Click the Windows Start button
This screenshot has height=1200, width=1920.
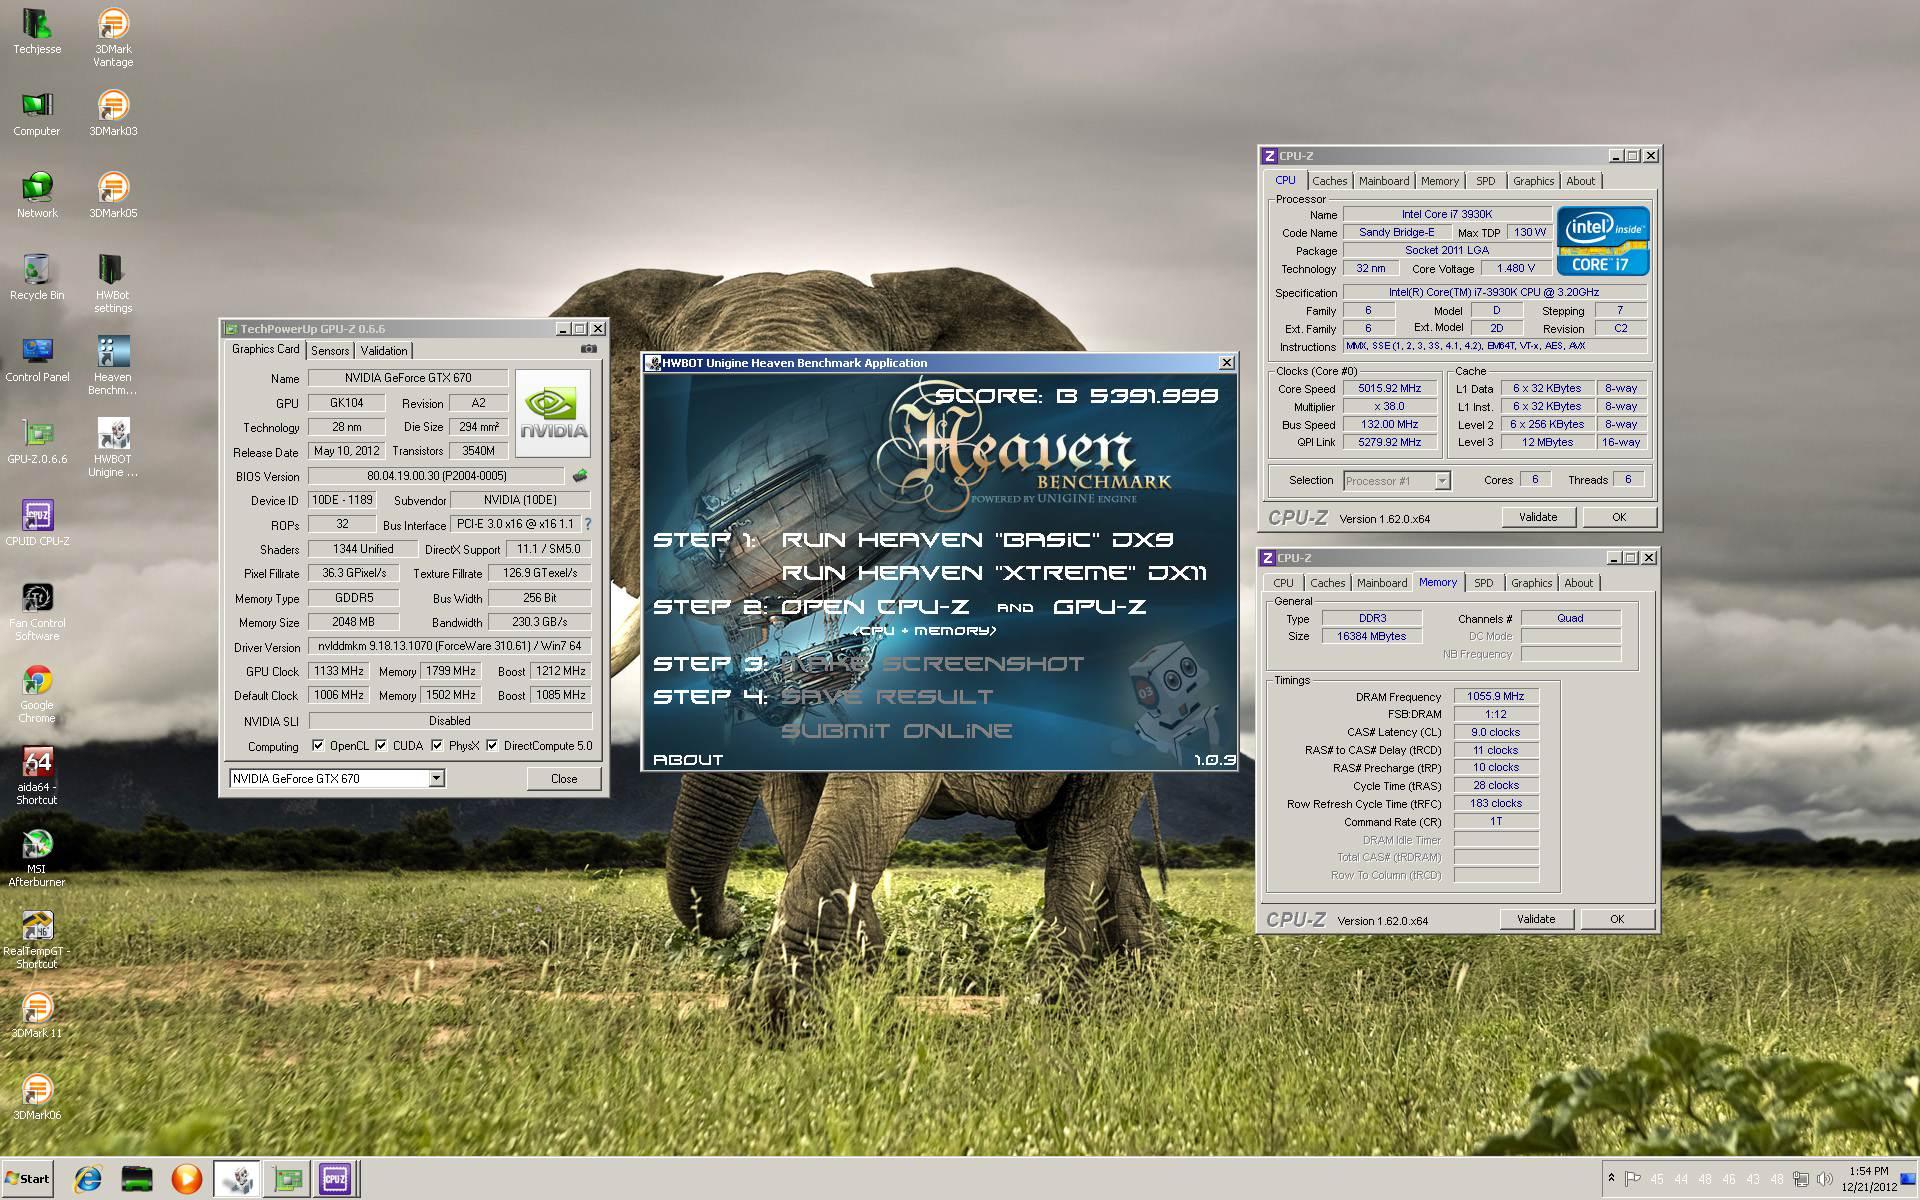point(27,1179)
